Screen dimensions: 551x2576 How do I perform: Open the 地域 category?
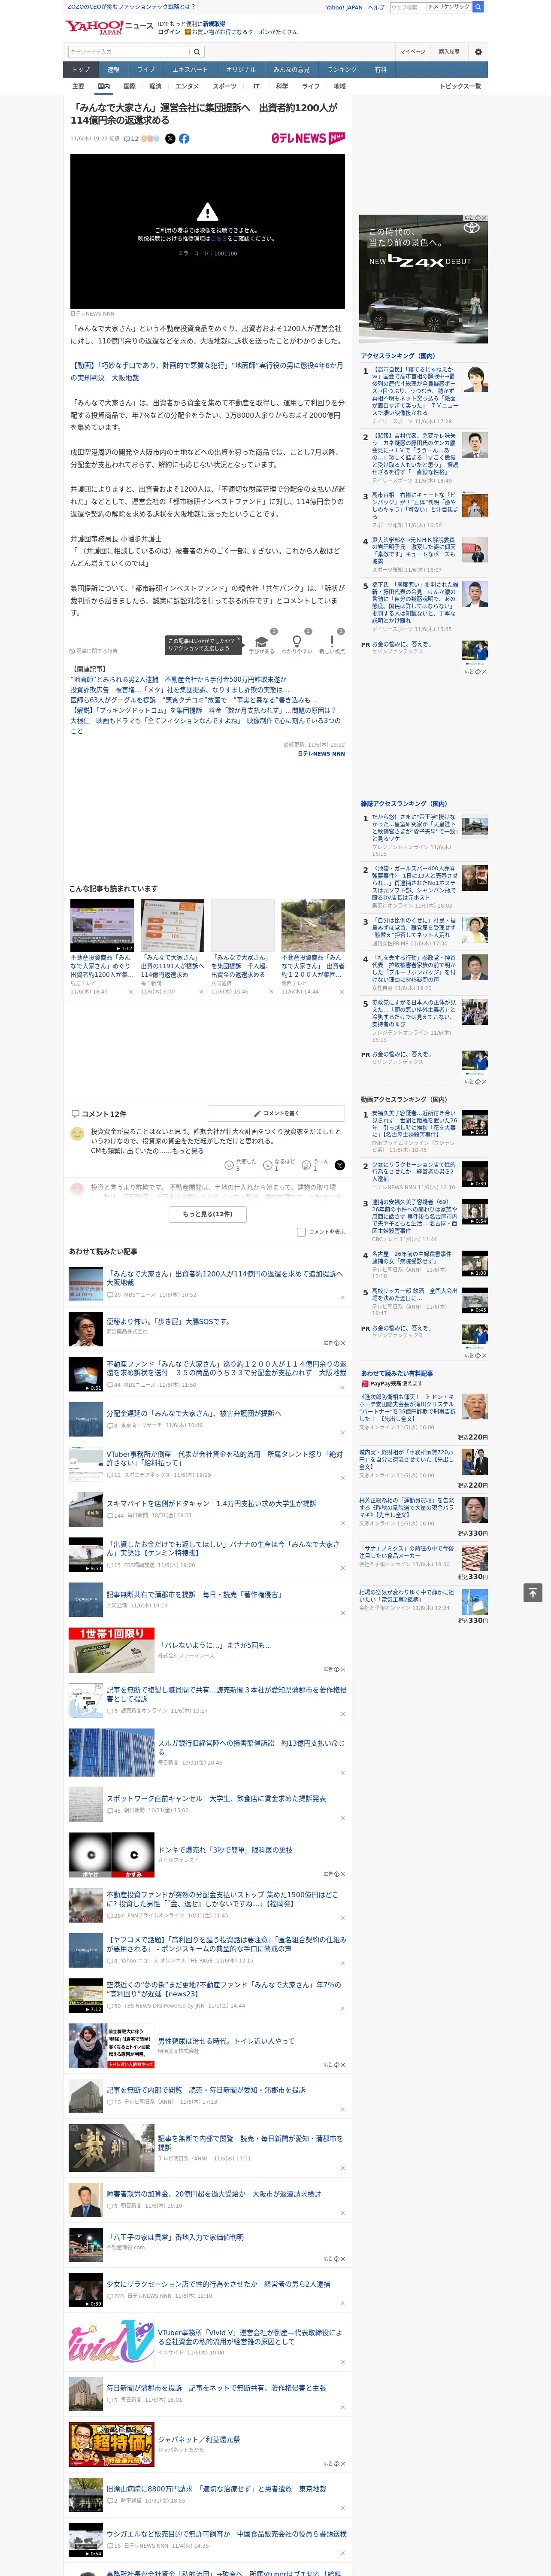pos(340,86)
